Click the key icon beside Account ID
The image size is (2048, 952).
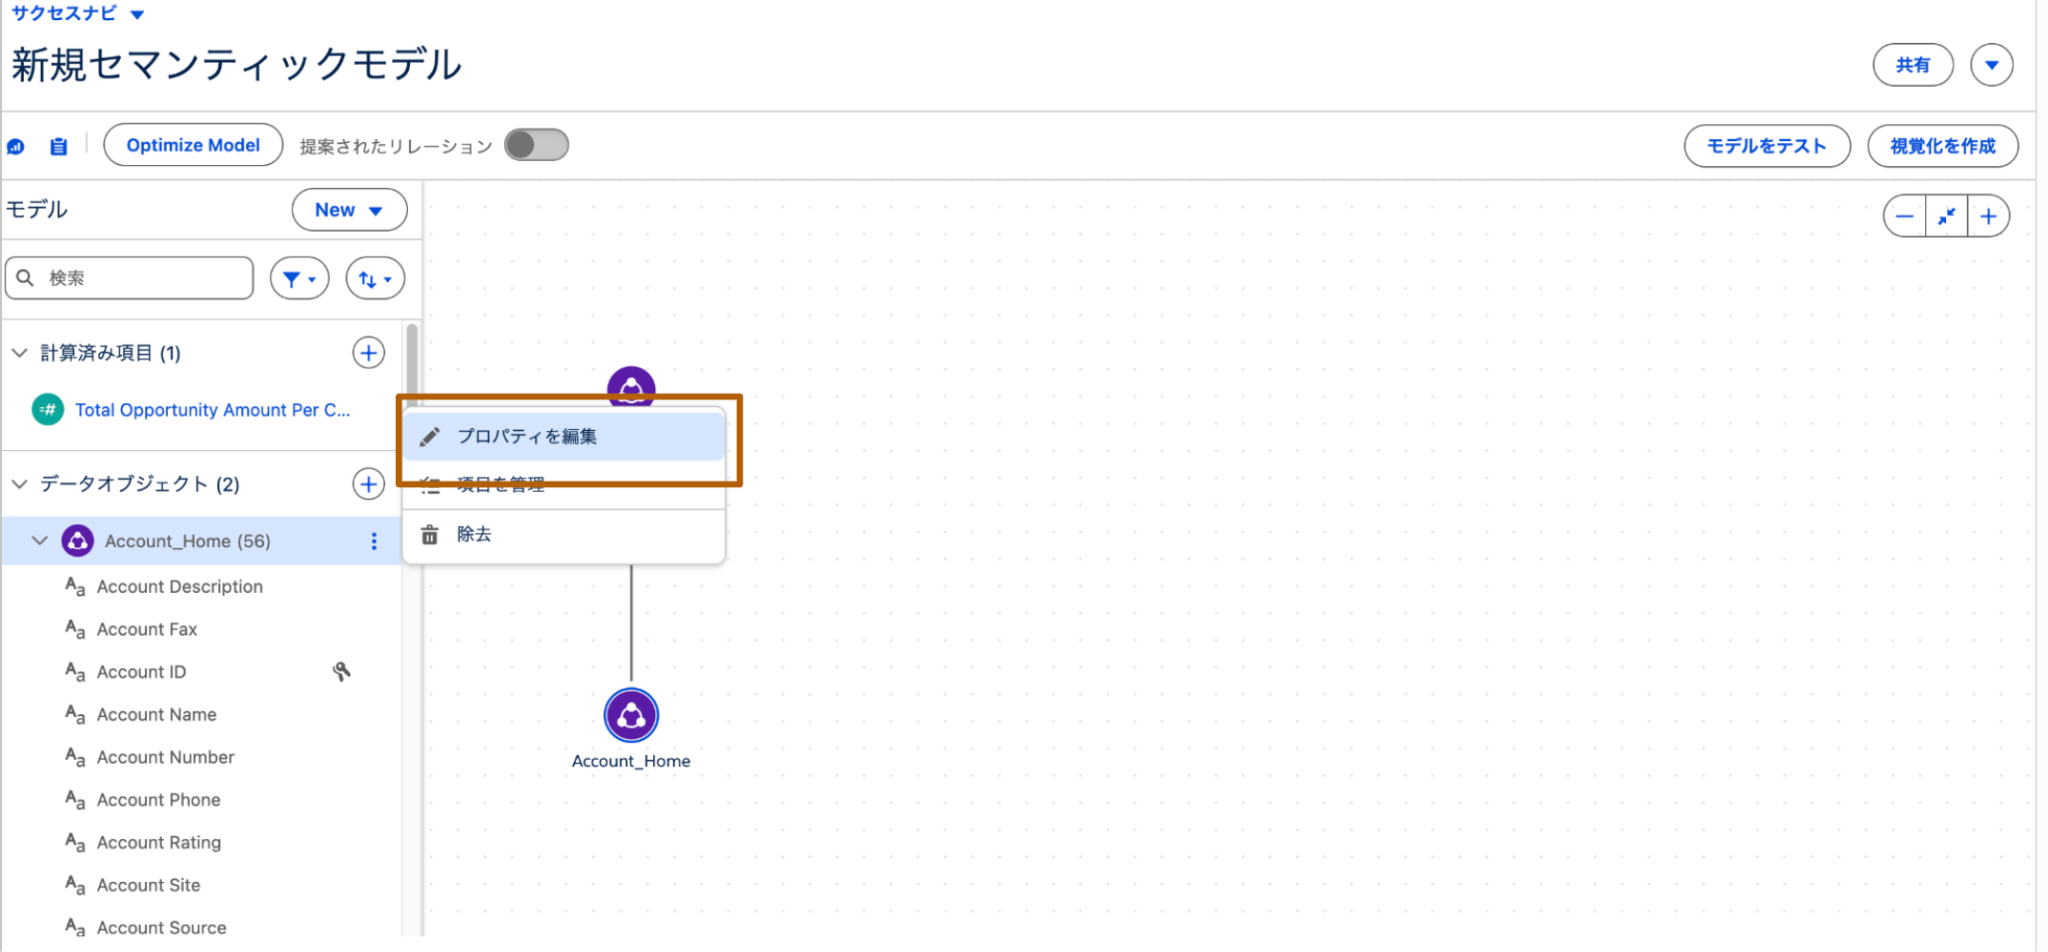[342, 671]
